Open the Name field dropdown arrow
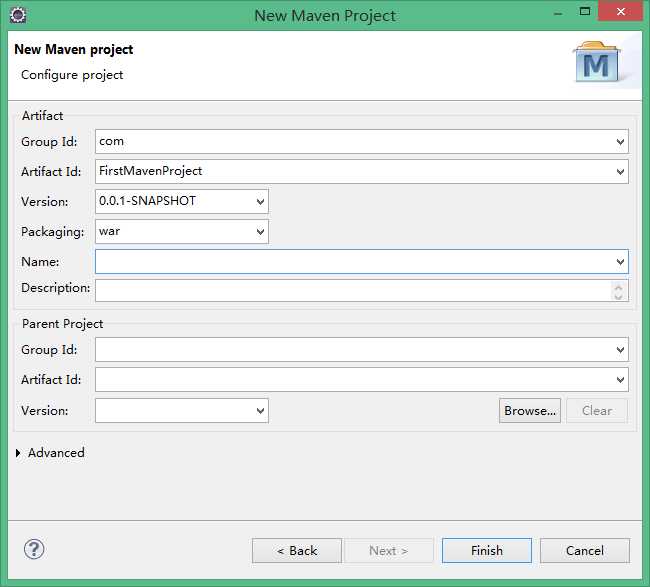This screenshot has width=650, height=587. click(620, 262)
